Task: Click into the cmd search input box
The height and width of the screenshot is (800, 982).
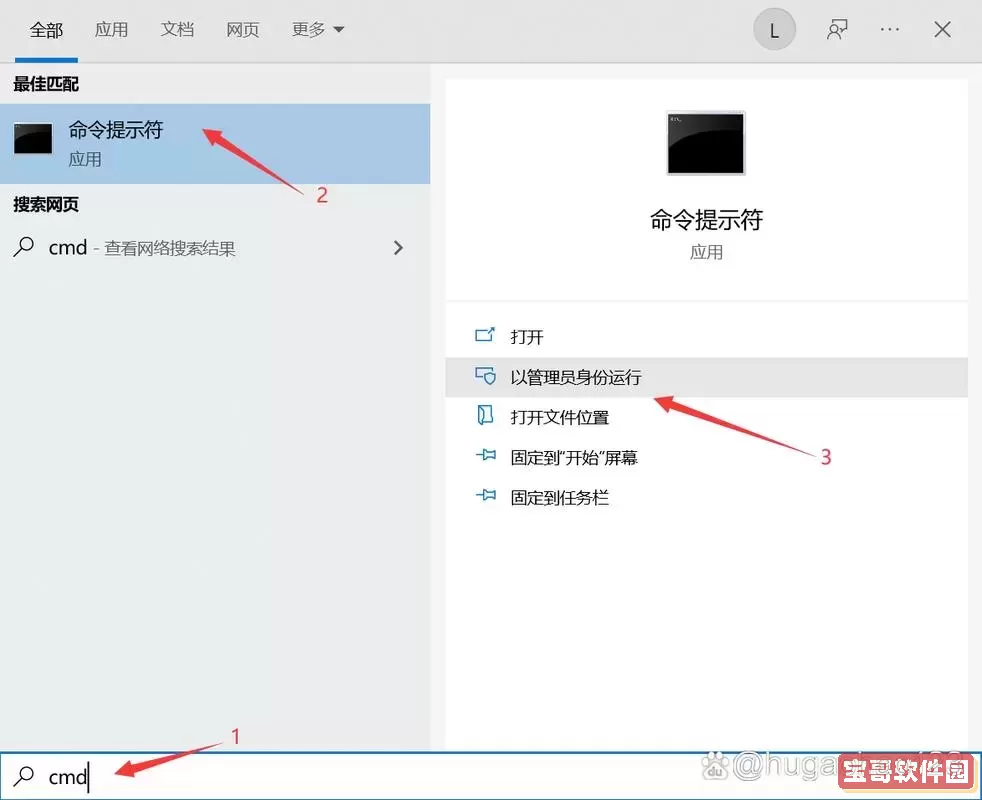Action: [x=491, y=776]
